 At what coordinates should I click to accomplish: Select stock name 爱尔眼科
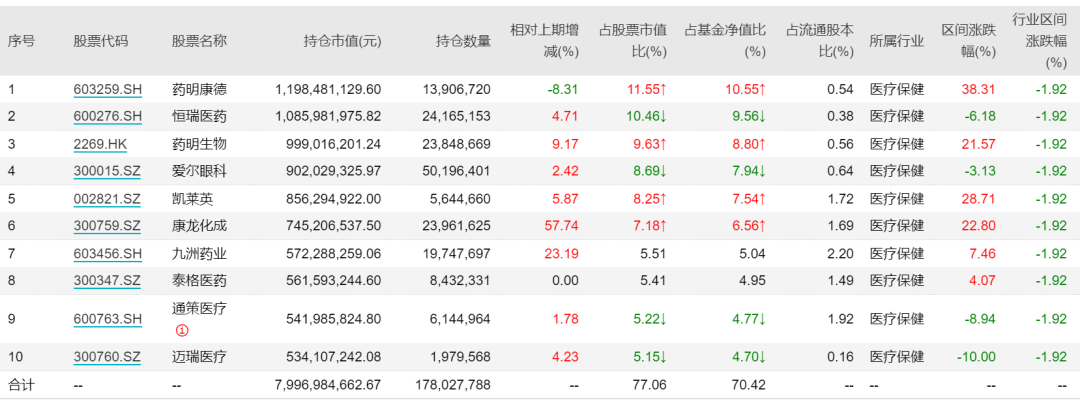tap(199, 171)
